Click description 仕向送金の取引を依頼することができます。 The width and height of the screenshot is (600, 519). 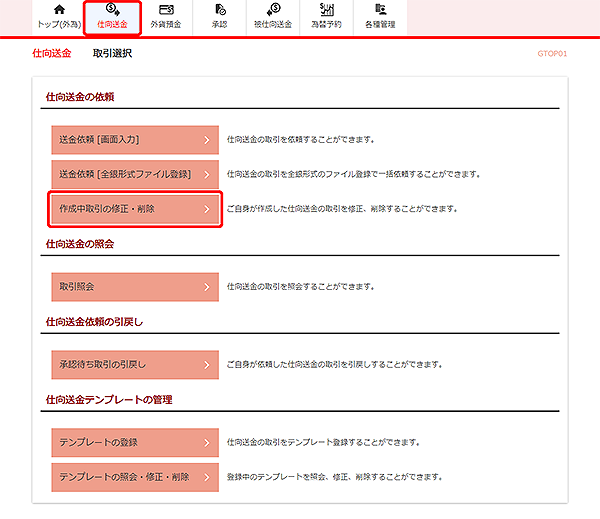[x=301, y=140]
